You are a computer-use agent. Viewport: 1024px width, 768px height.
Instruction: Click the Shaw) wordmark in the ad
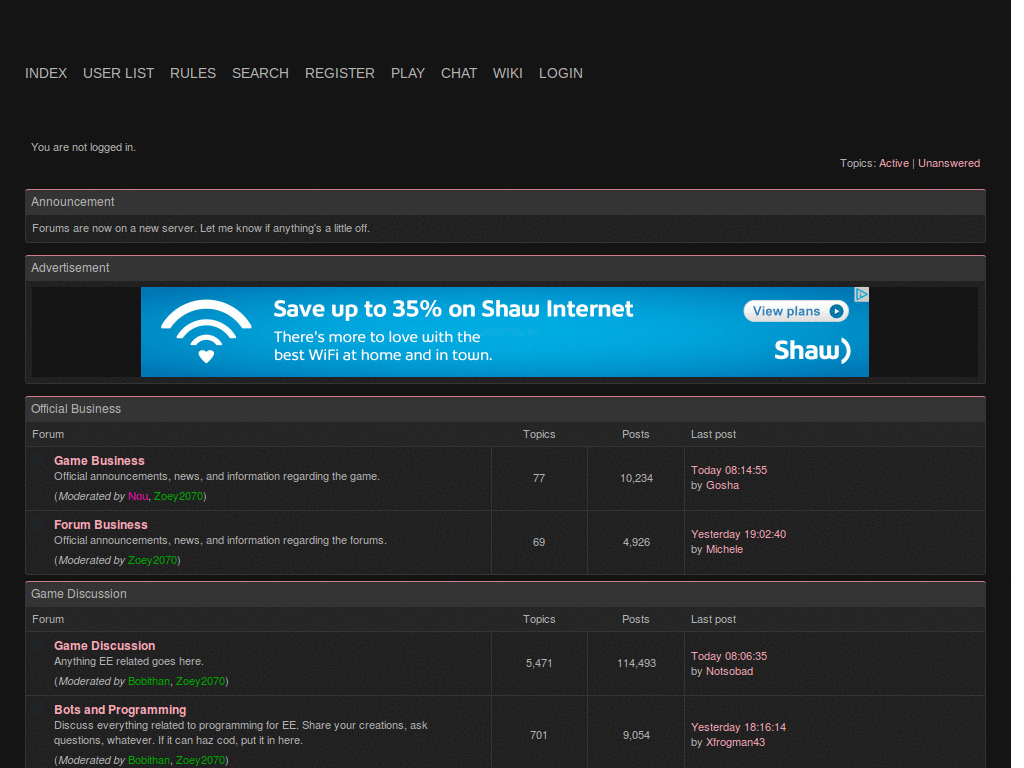(x=812, y=351)
